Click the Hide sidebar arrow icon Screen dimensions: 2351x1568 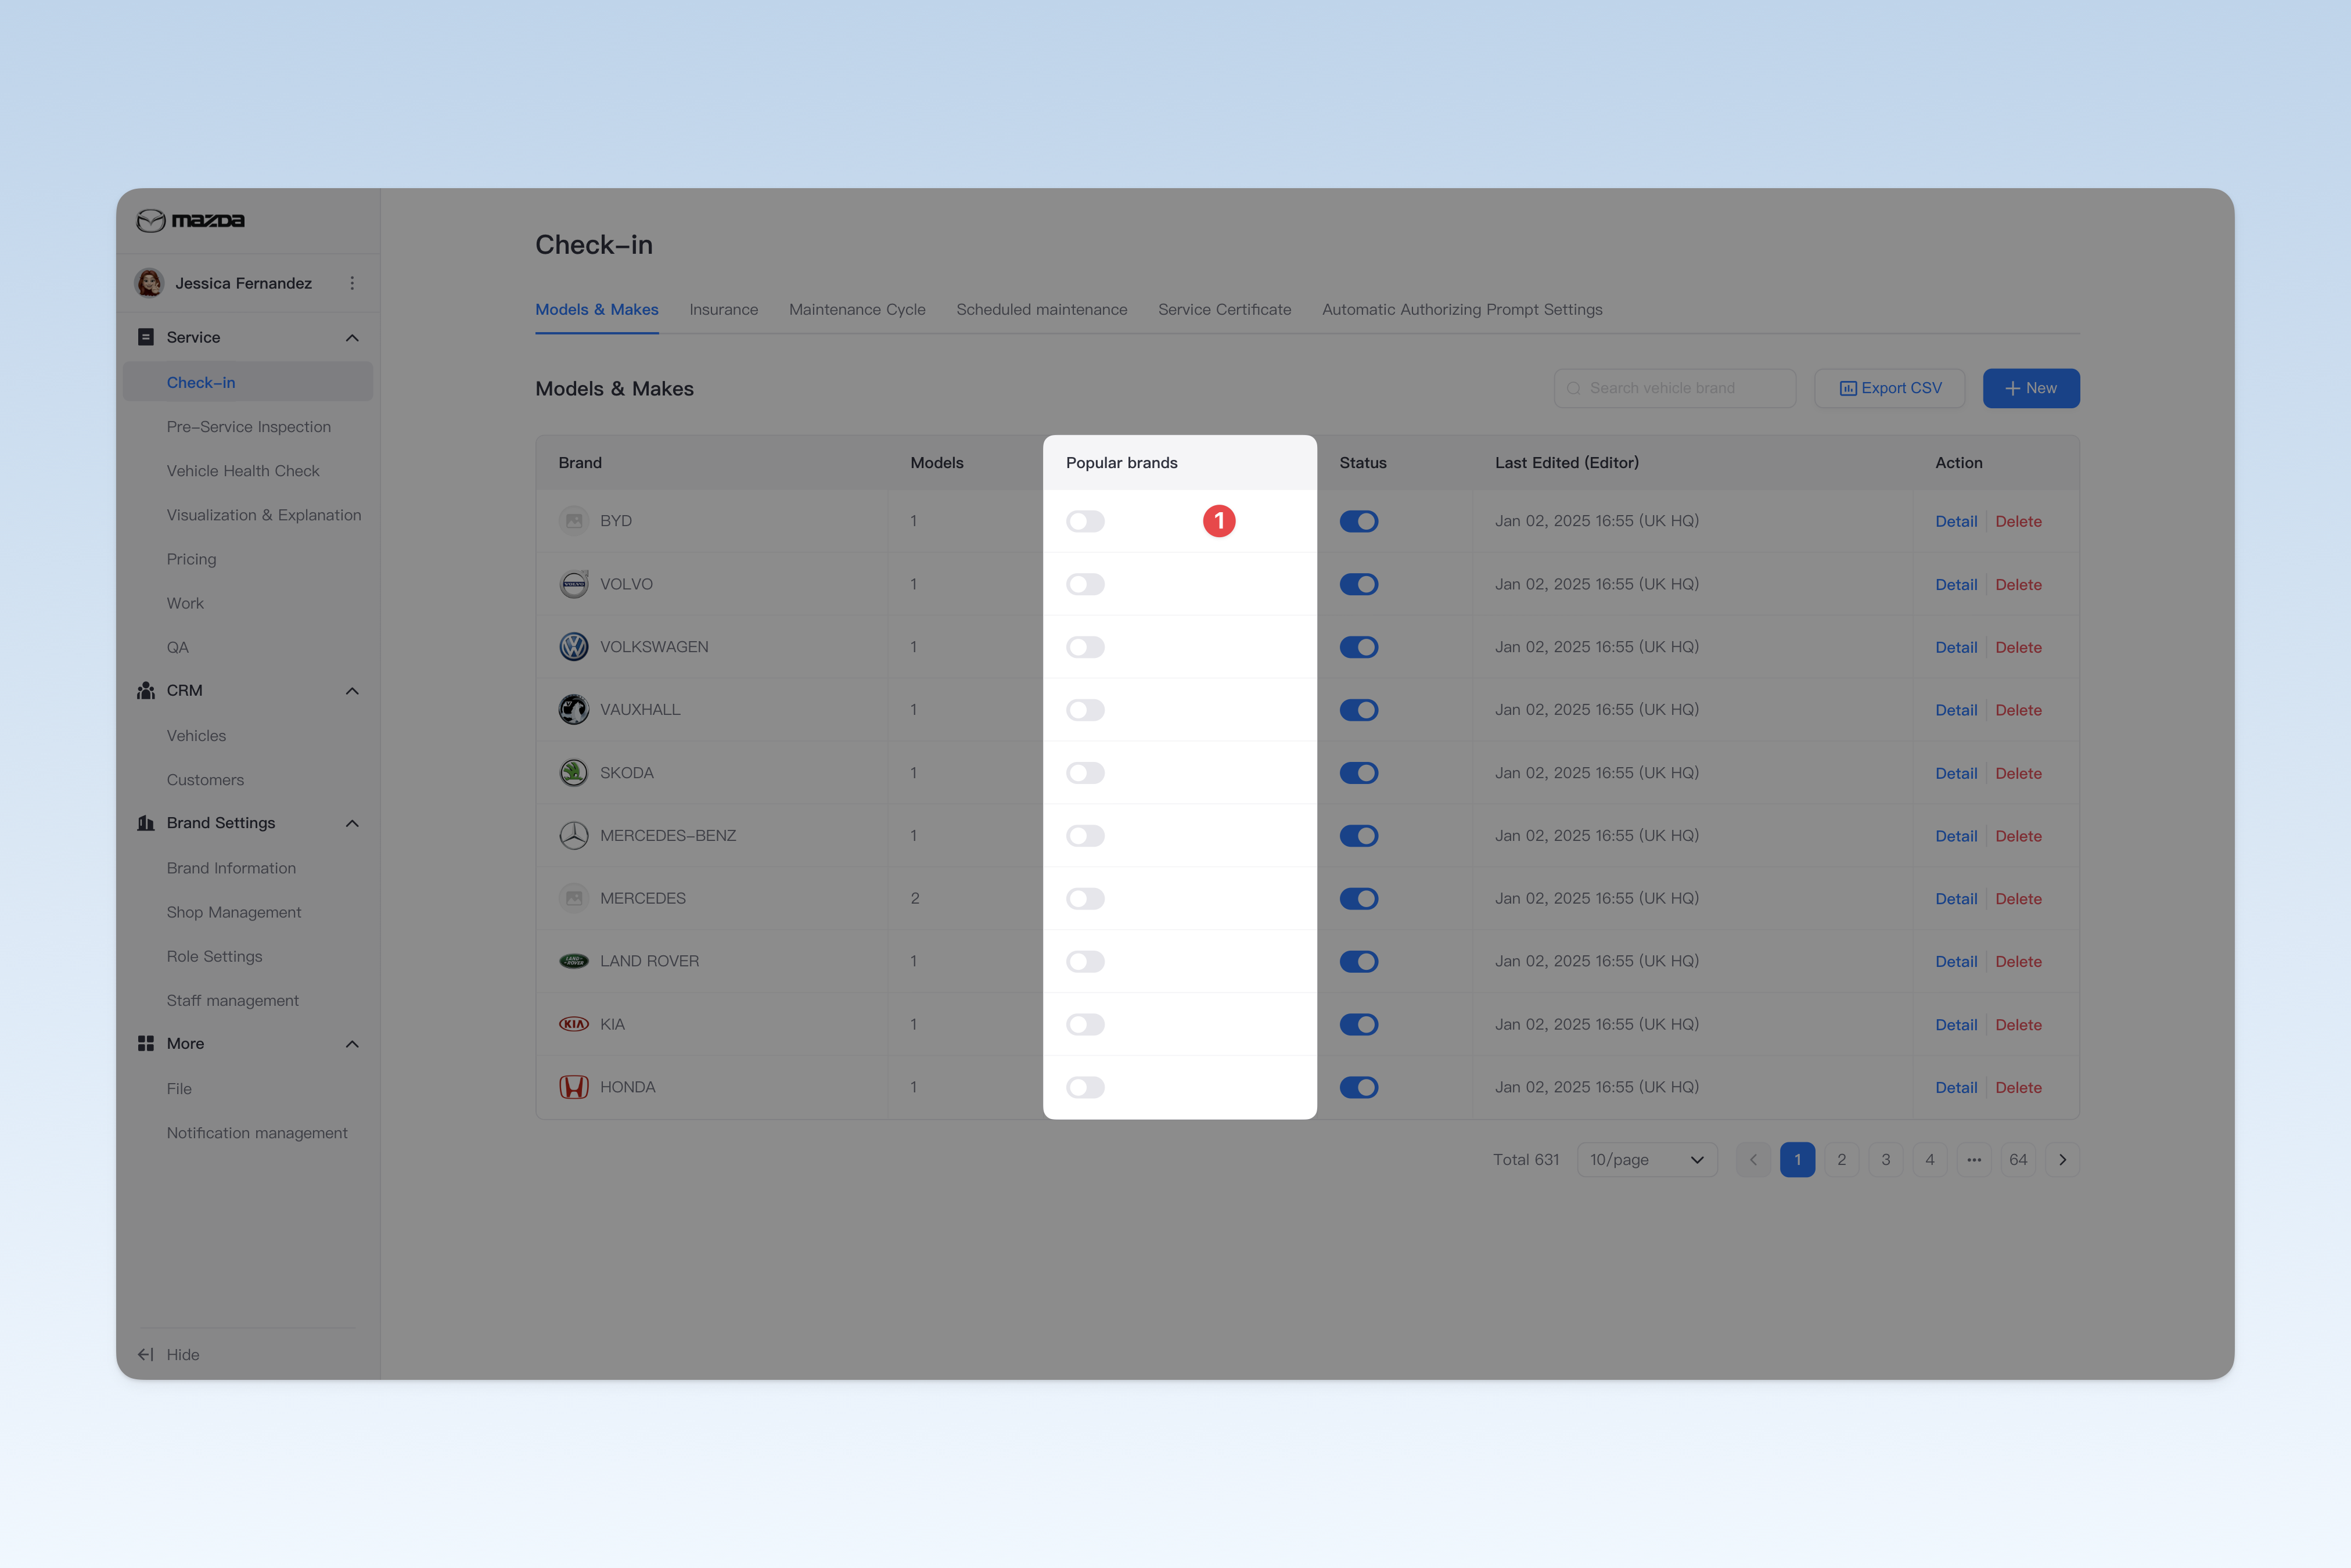(146, 1354)
